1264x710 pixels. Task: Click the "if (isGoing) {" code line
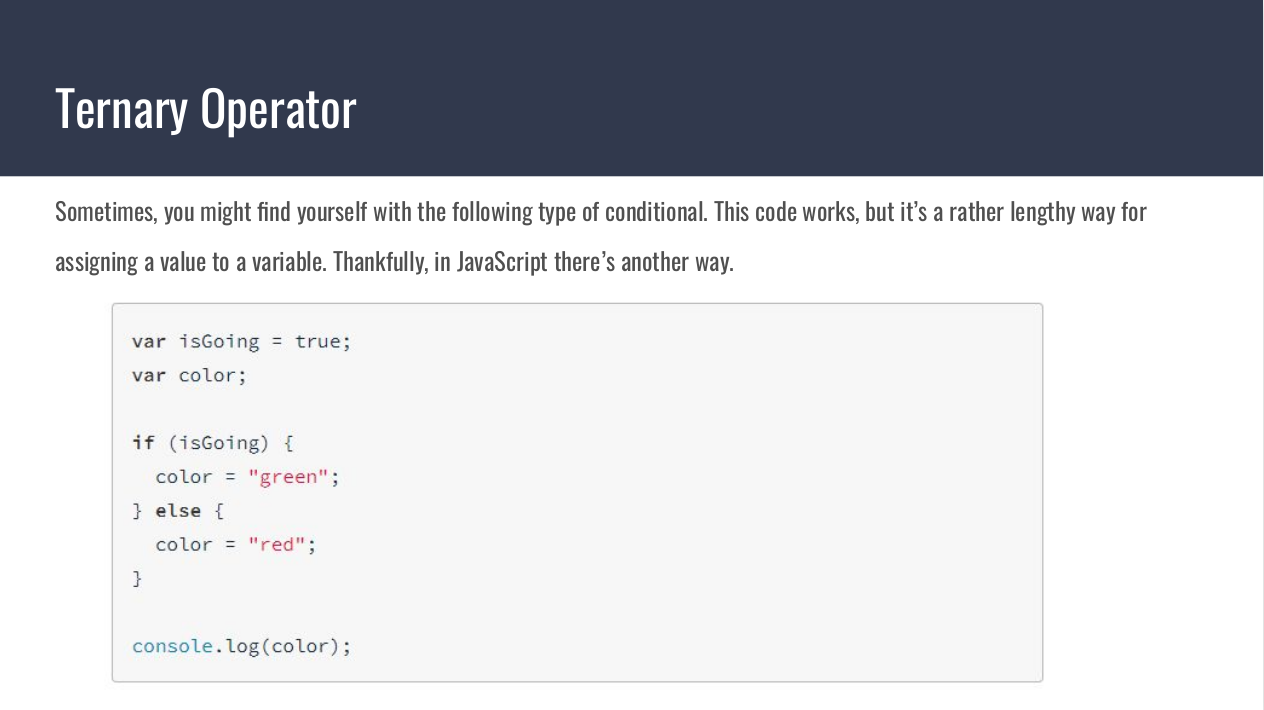212,443
